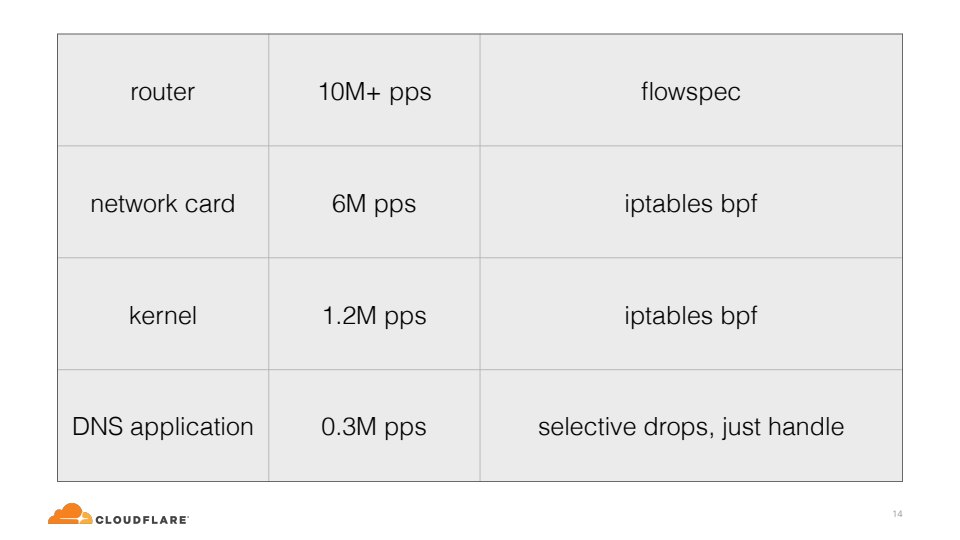Click the slide page number 14
This screenshot has height=540, width=960.
pos(897,514)
